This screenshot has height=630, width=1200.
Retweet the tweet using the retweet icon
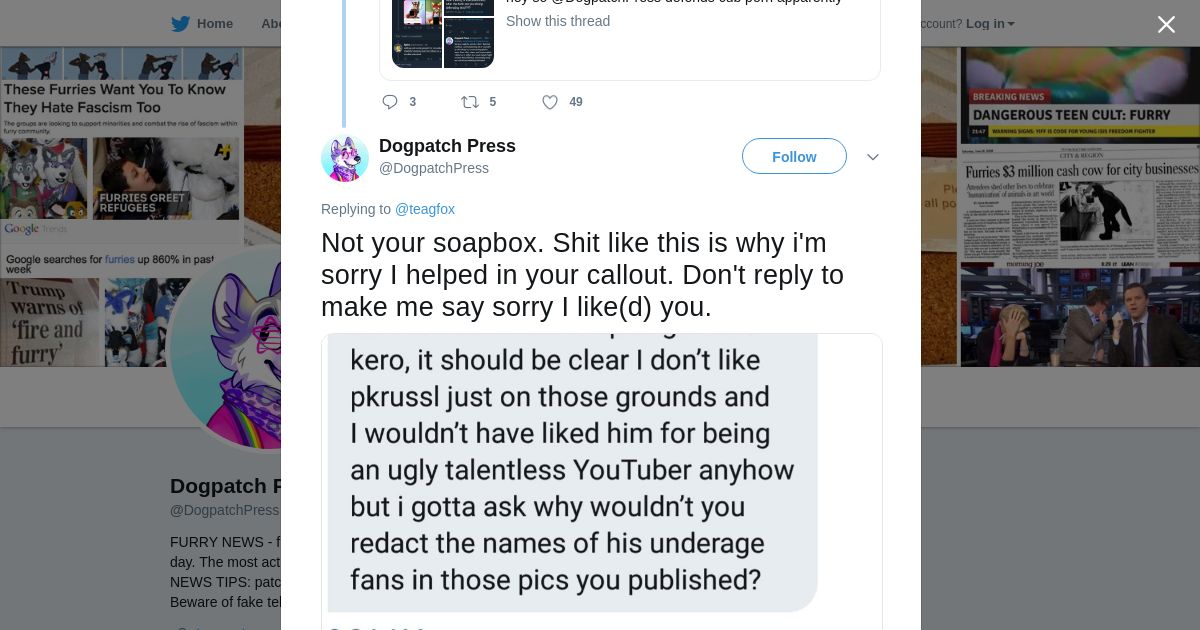click(x=469, y=102)
